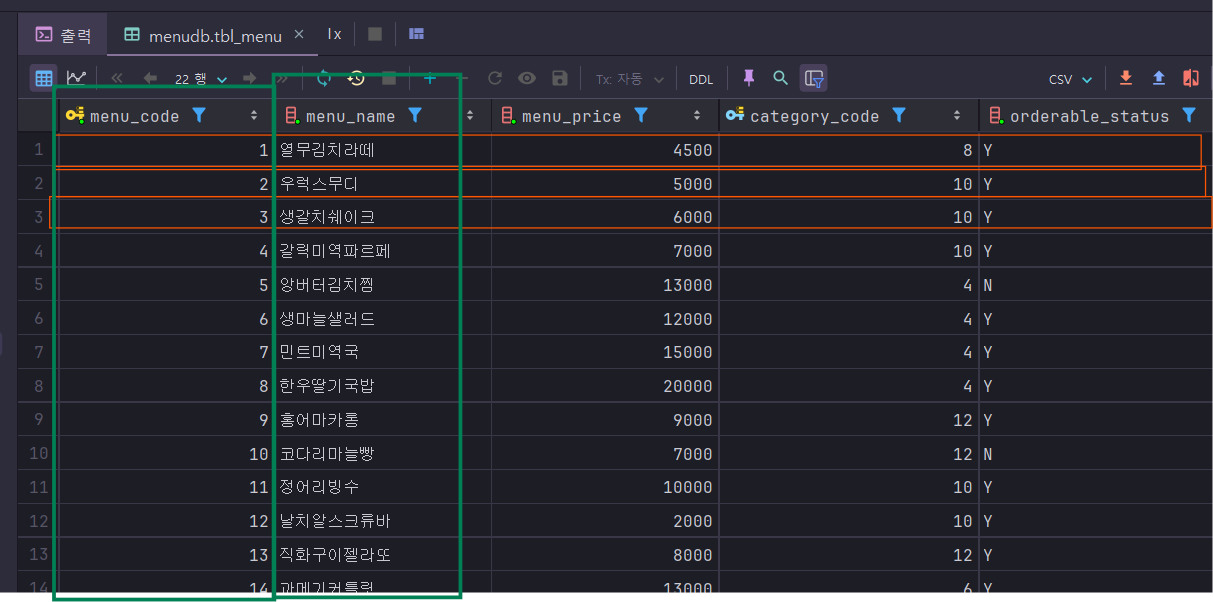
Task: Click the stop square in tab bar
Action: (375, 34)
